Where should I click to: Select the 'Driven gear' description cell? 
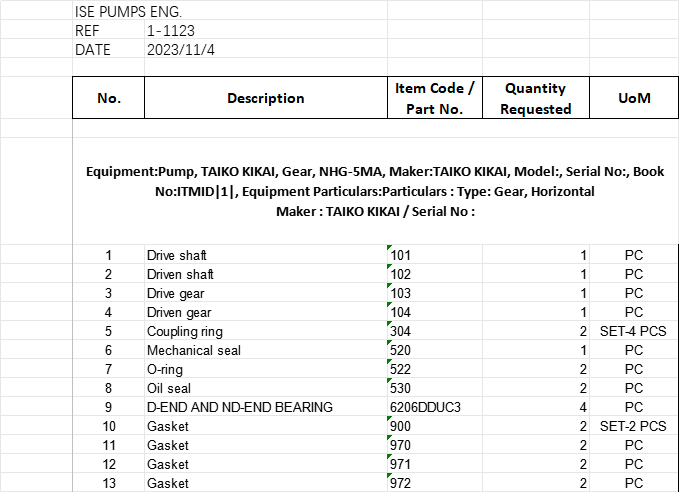[265, 312]
